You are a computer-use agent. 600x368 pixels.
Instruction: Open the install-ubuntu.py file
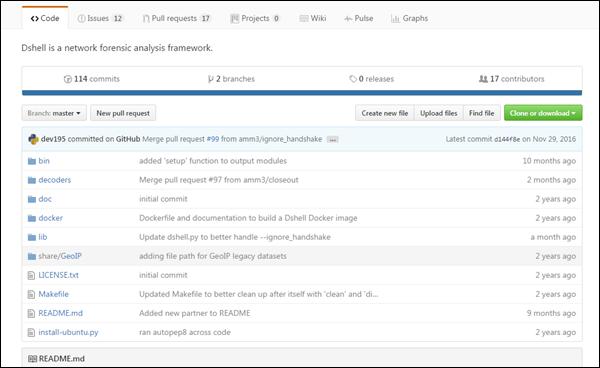[x=68, y=332]
